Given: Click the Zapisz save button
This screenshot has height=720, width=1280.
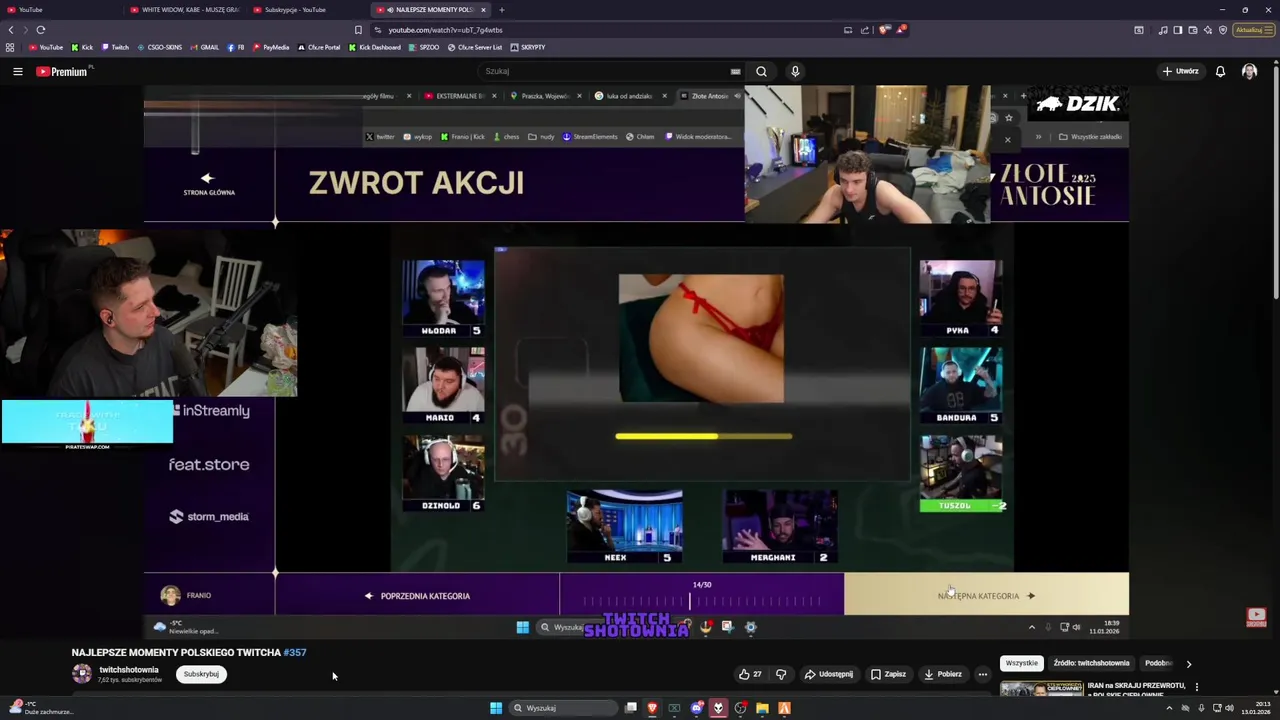Looking at the screenshot, I should 888,674.
